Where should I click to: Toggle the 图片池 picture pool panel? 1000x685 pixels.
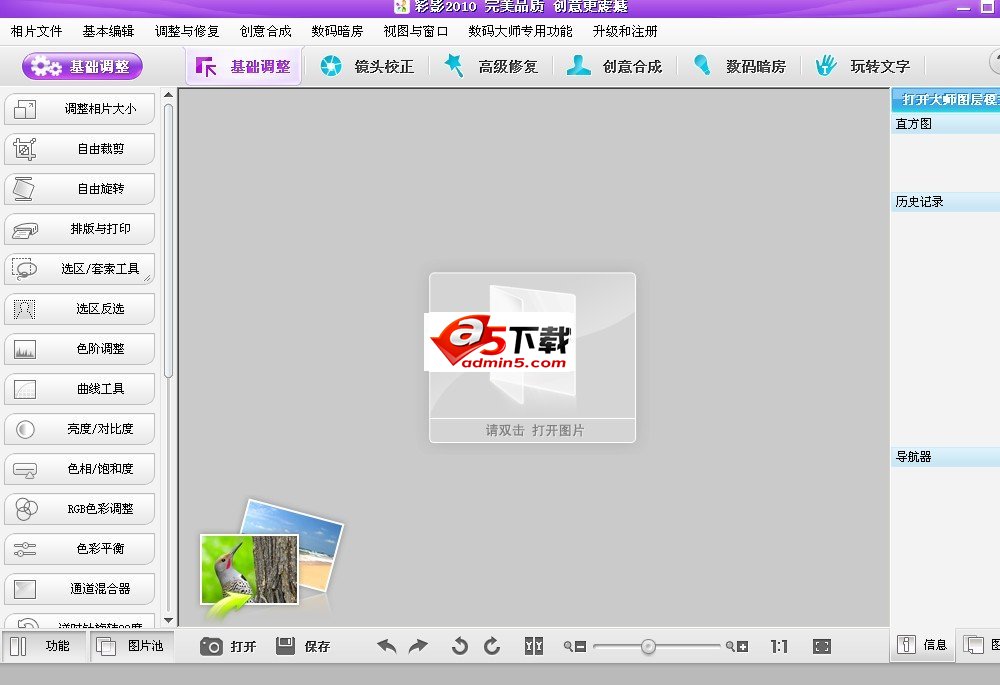130,646
